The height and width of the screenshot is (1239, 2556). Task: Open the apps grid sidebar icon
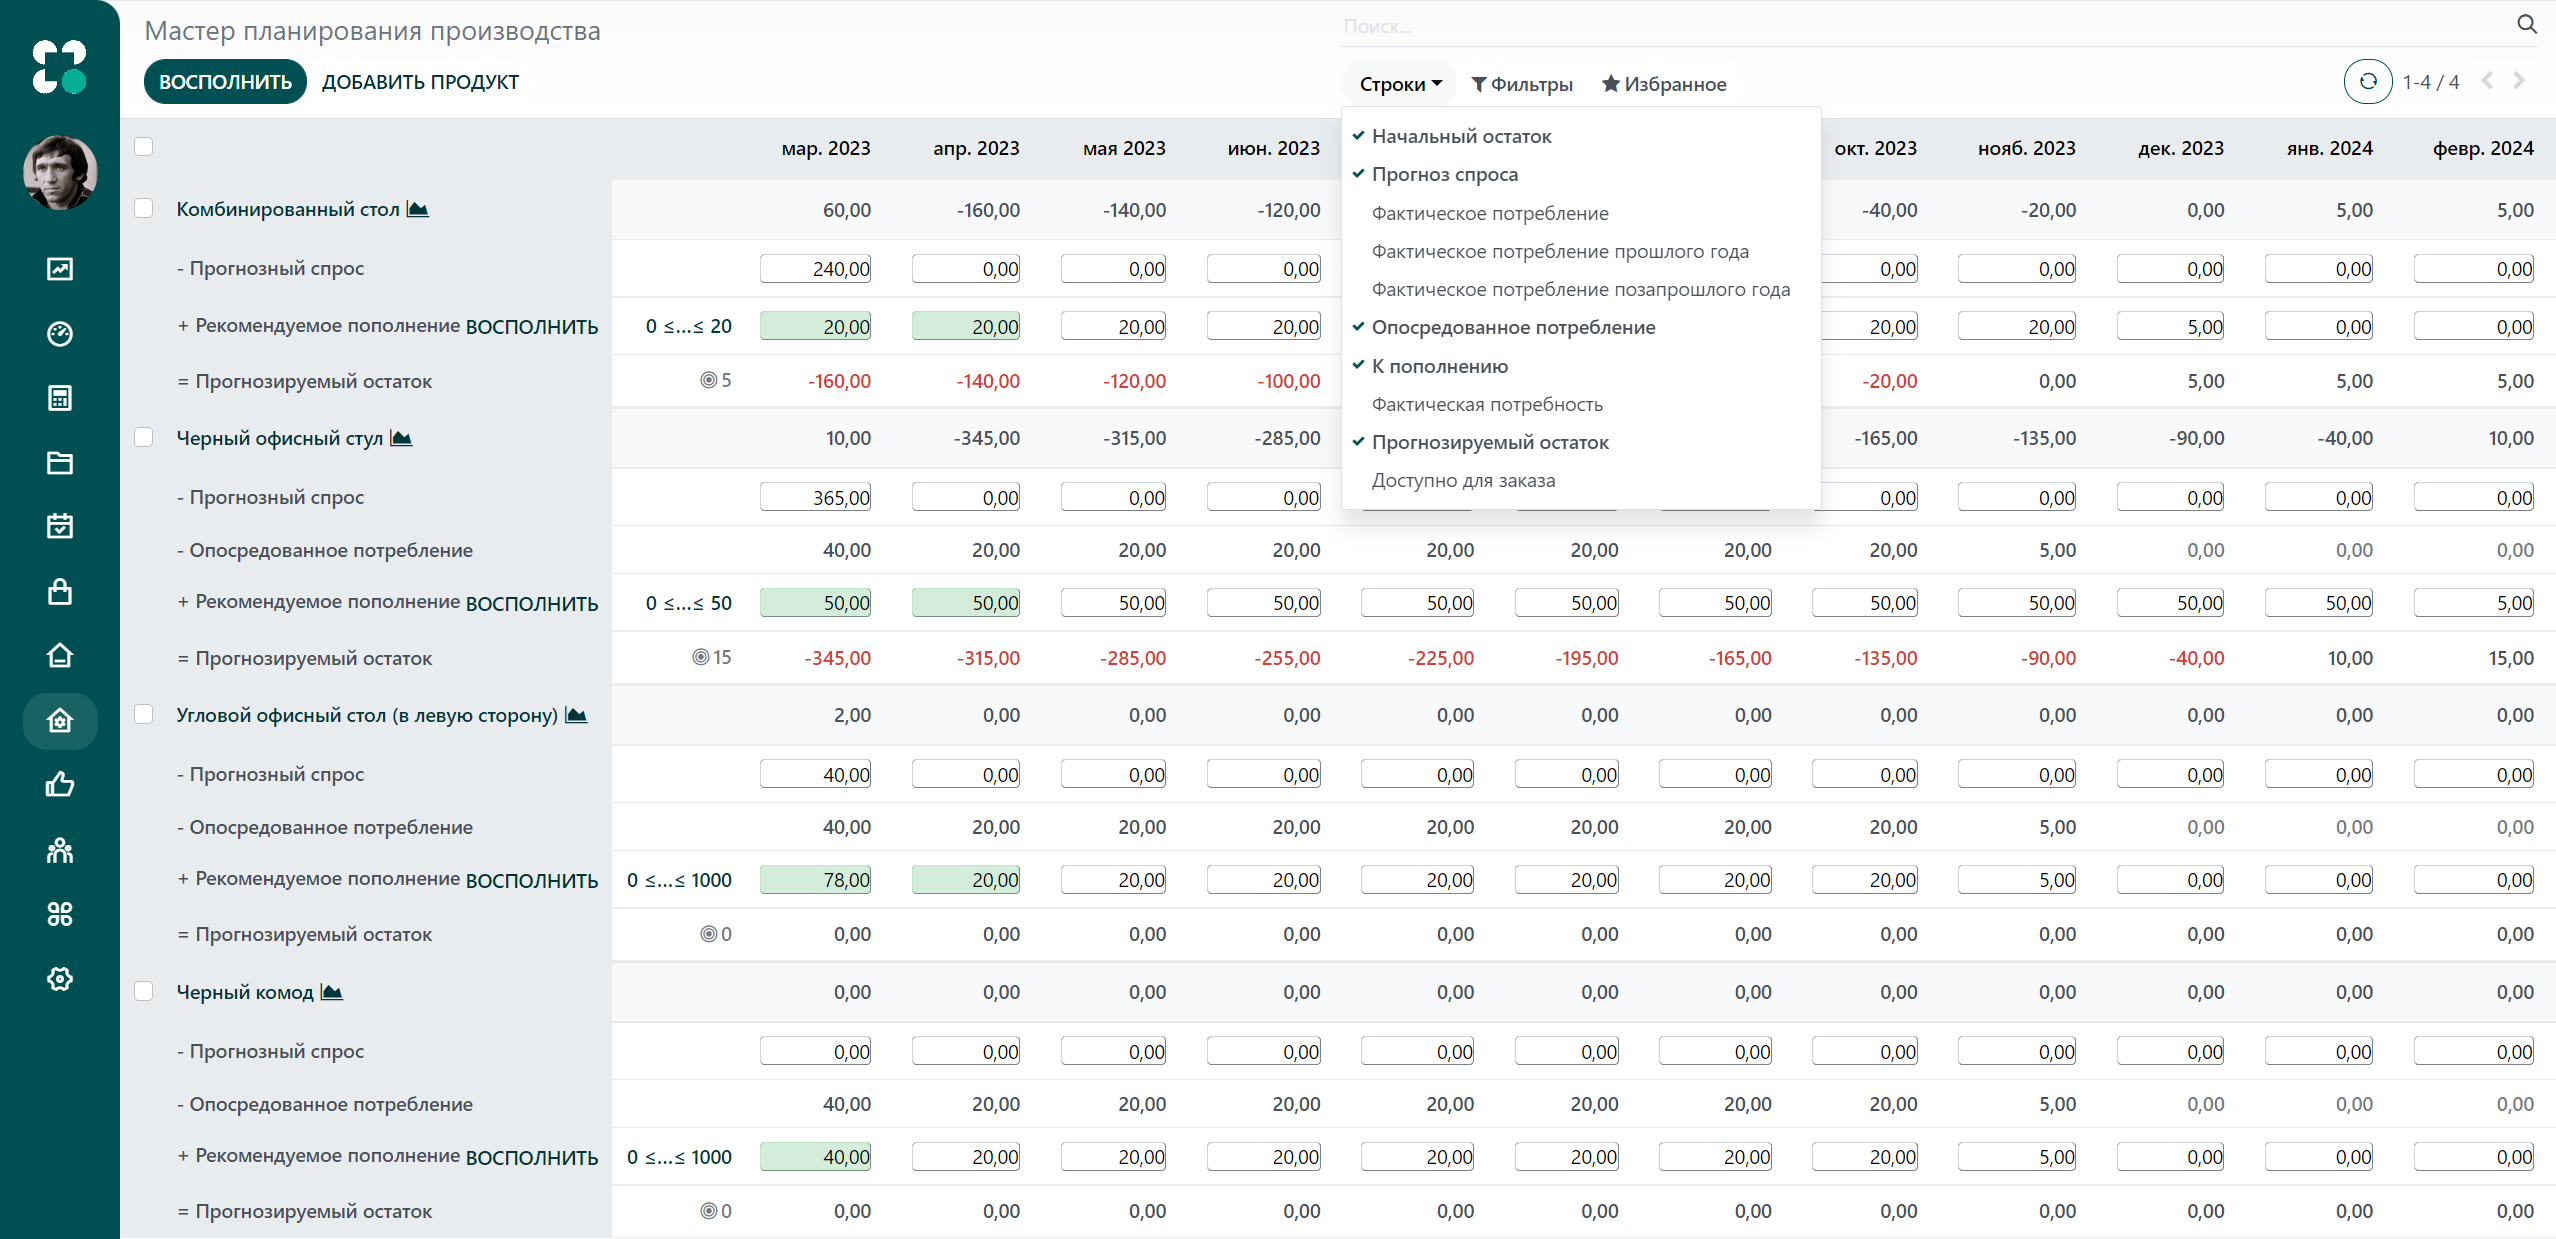[60, 914]
